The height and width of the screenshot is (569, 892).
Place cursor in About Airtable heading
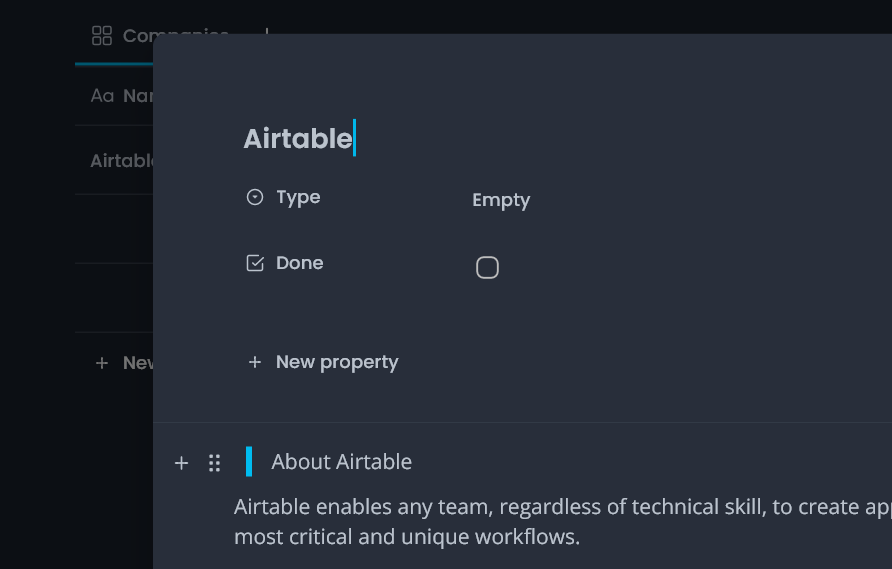pyautogui.click(x=341, y=461)
